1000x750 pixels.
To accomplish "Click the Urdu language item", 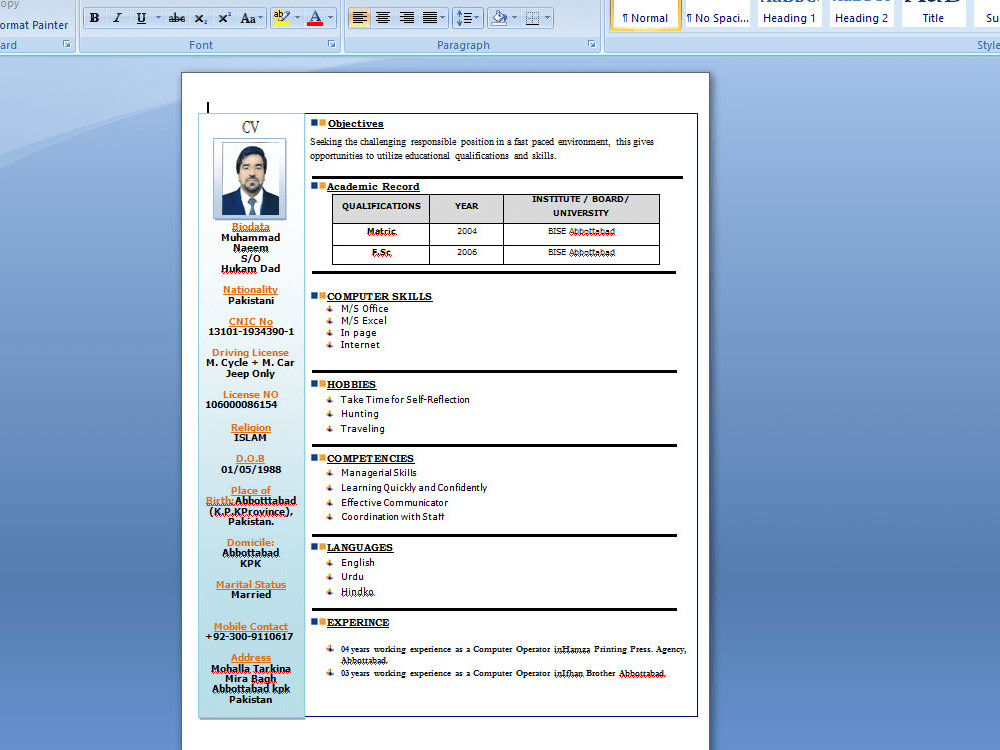I will click(352, 577).
